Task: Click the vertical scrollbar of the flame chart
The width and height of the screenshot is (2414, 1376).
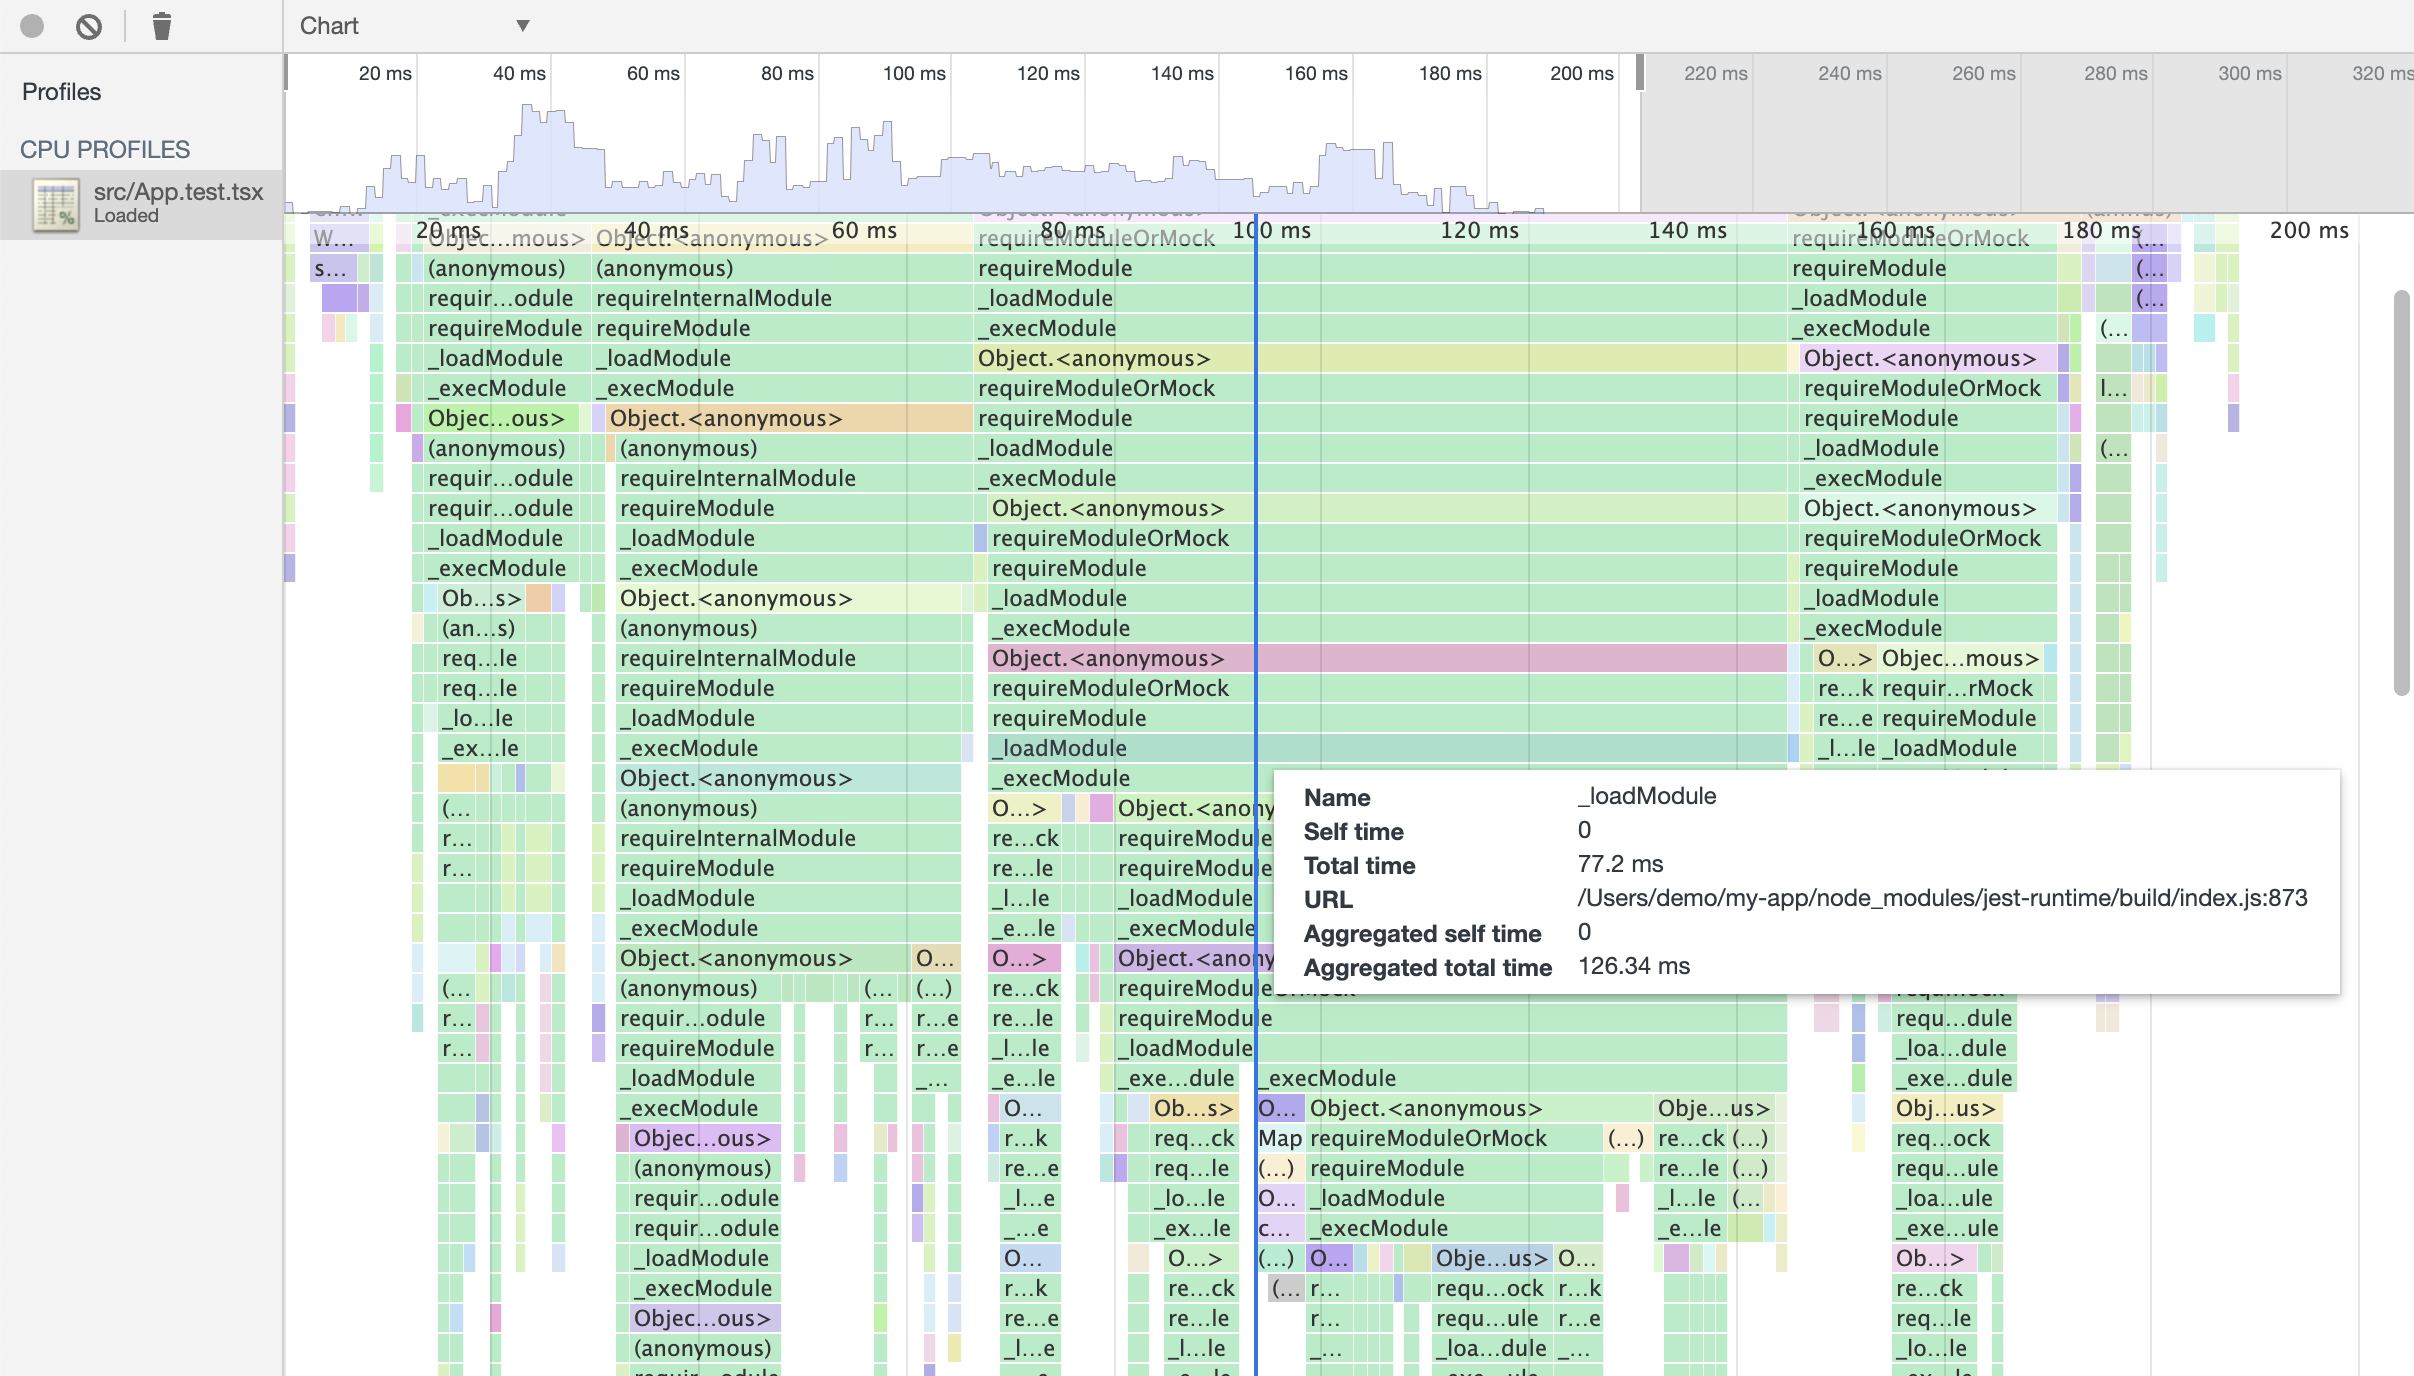Action: pyautogui.click(x=2402, y=492)
